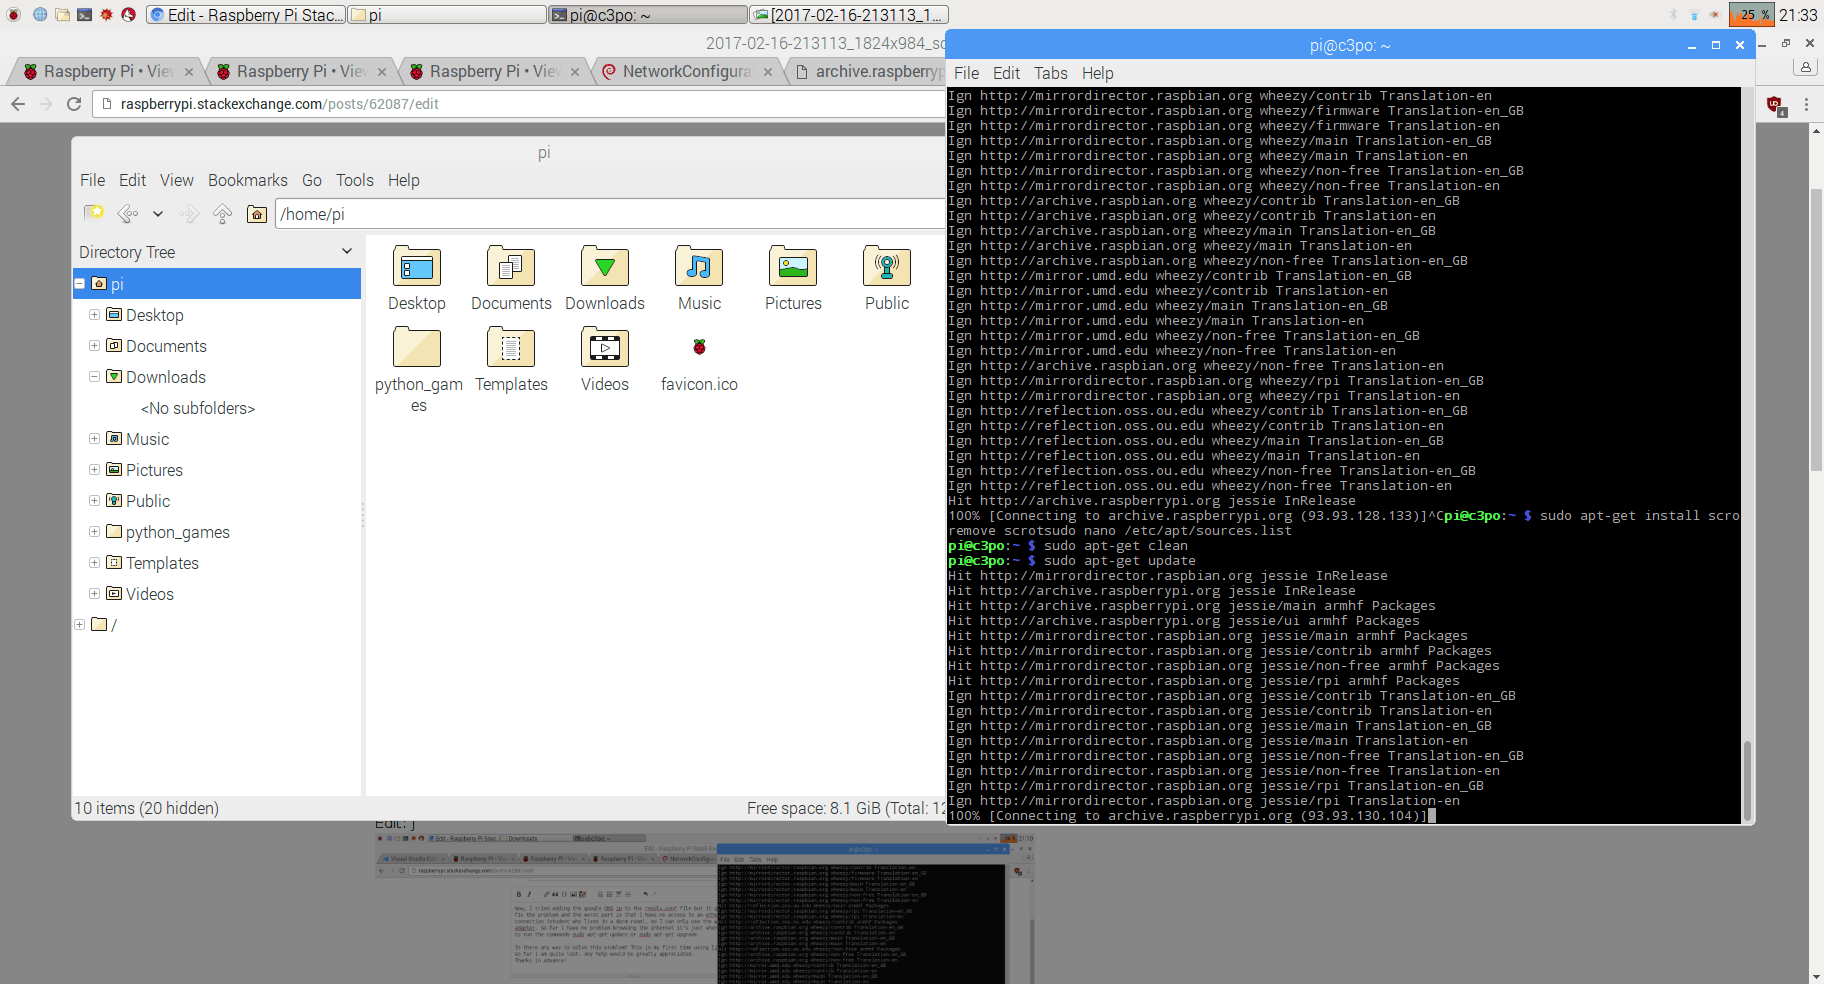The height and width of the screenshot is (984, 1824).
Task: Collapse the Downloads node in directory tree
Action: click(x=94, y=376)
